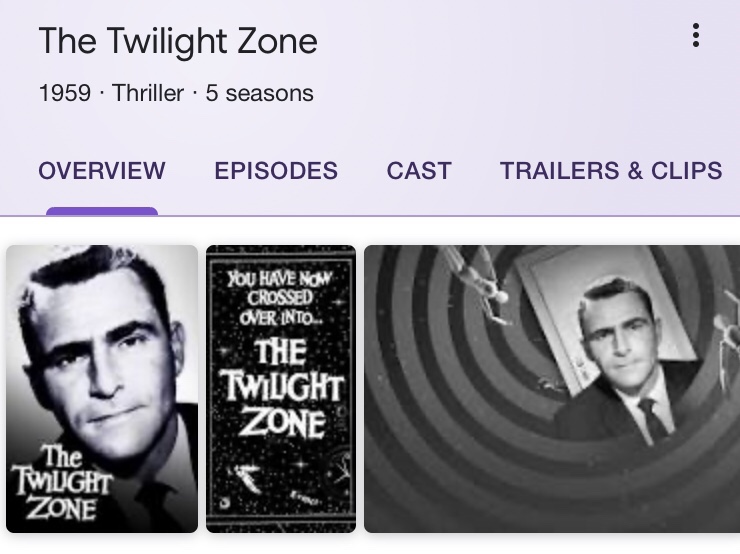Click the "5 seasons" text
740x554 pixels.
(x=260, y=94)
